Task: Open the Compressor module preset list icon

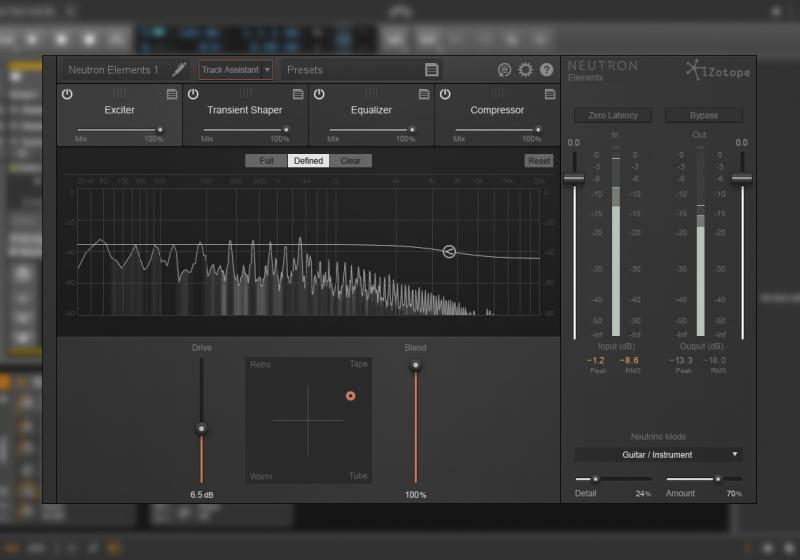Action: point(550,94)
